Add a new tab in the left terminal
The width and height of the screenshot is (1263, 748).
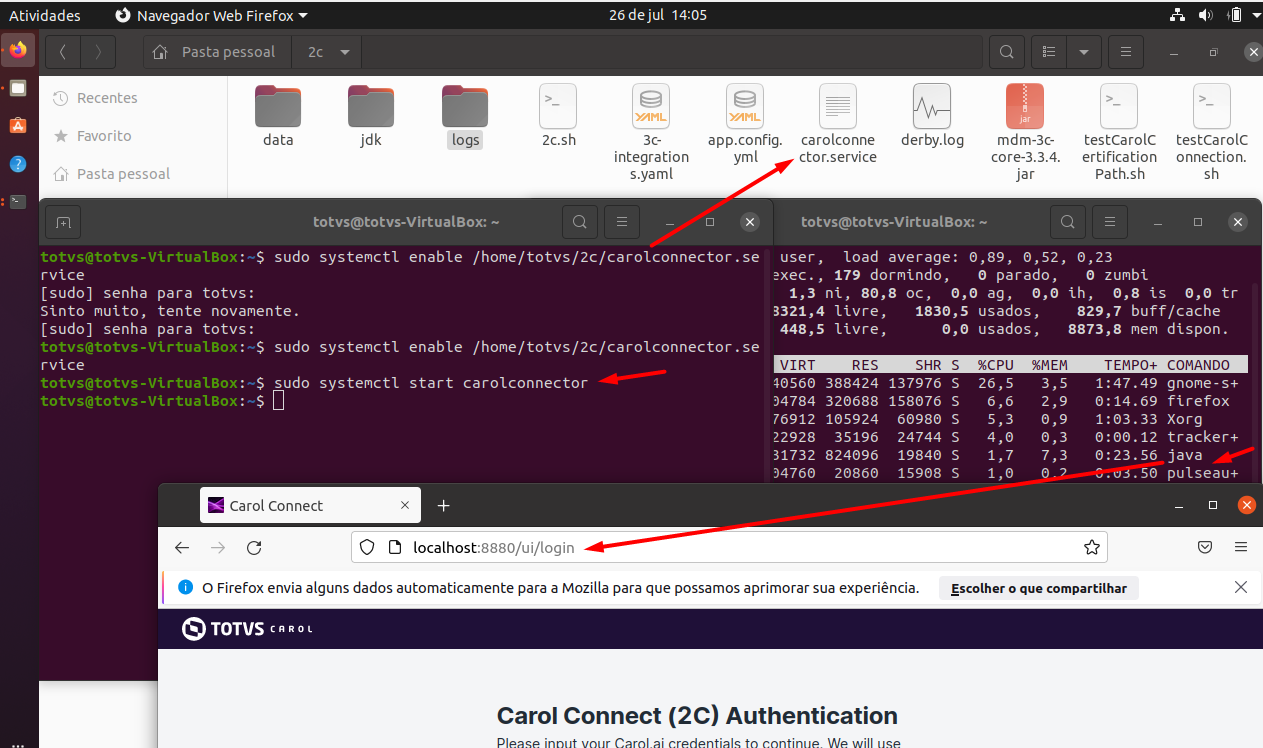coord(63,222)
